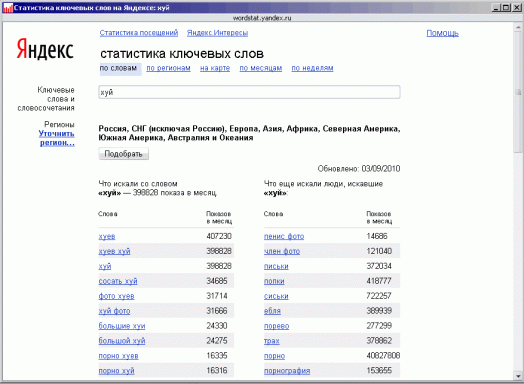Click the Яндекс logo
Screen dimensions: 524x384
click(x=45, y=49)
